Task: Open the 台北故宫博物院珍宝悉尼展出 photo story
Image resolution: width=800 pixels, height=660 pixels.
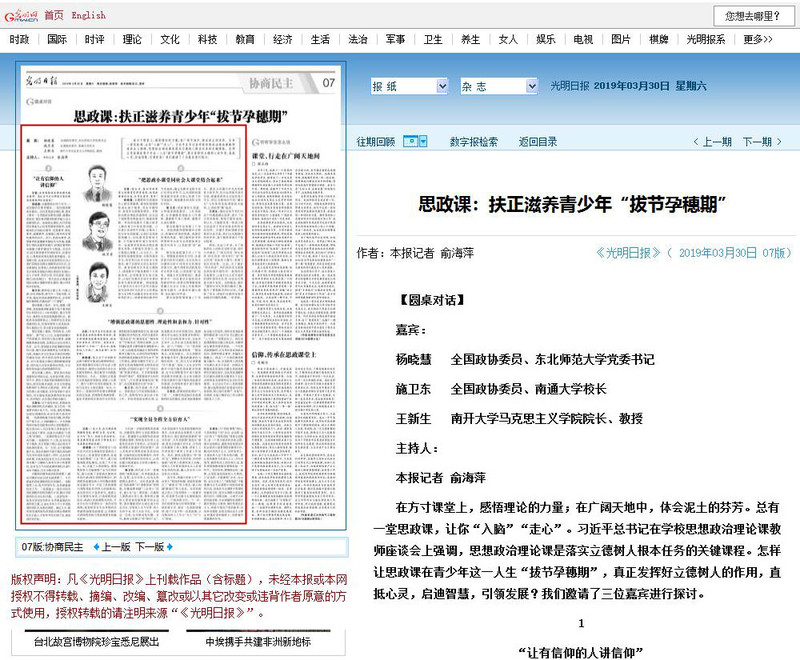Action: click(95, 641)
